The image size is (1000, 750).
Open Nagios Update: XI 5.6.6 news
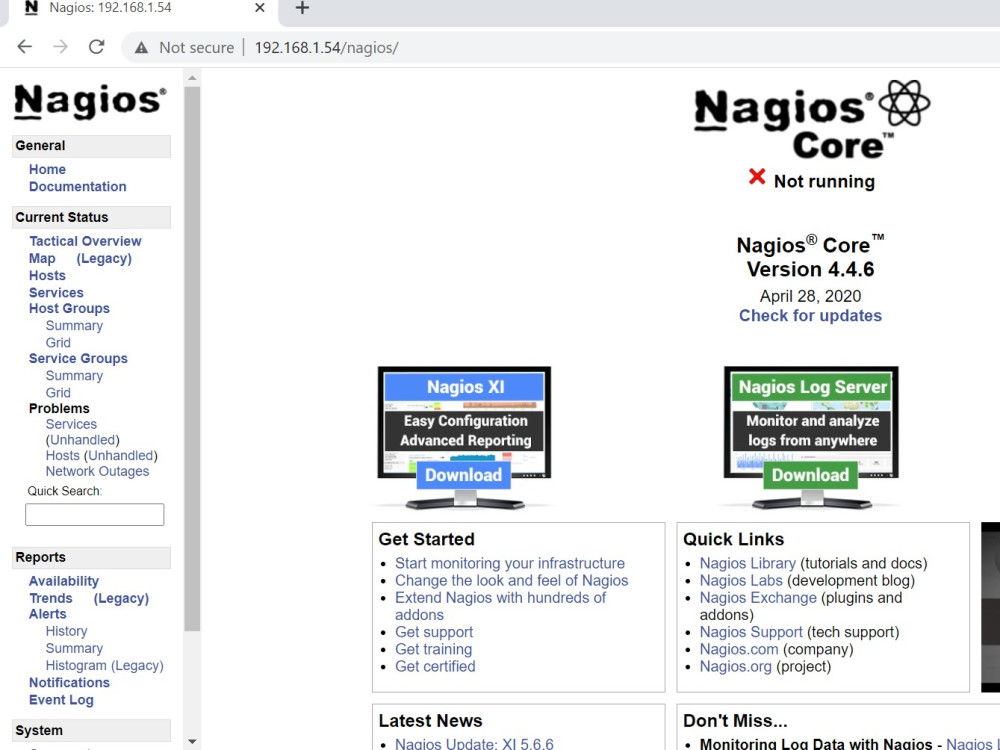[474, 744]
